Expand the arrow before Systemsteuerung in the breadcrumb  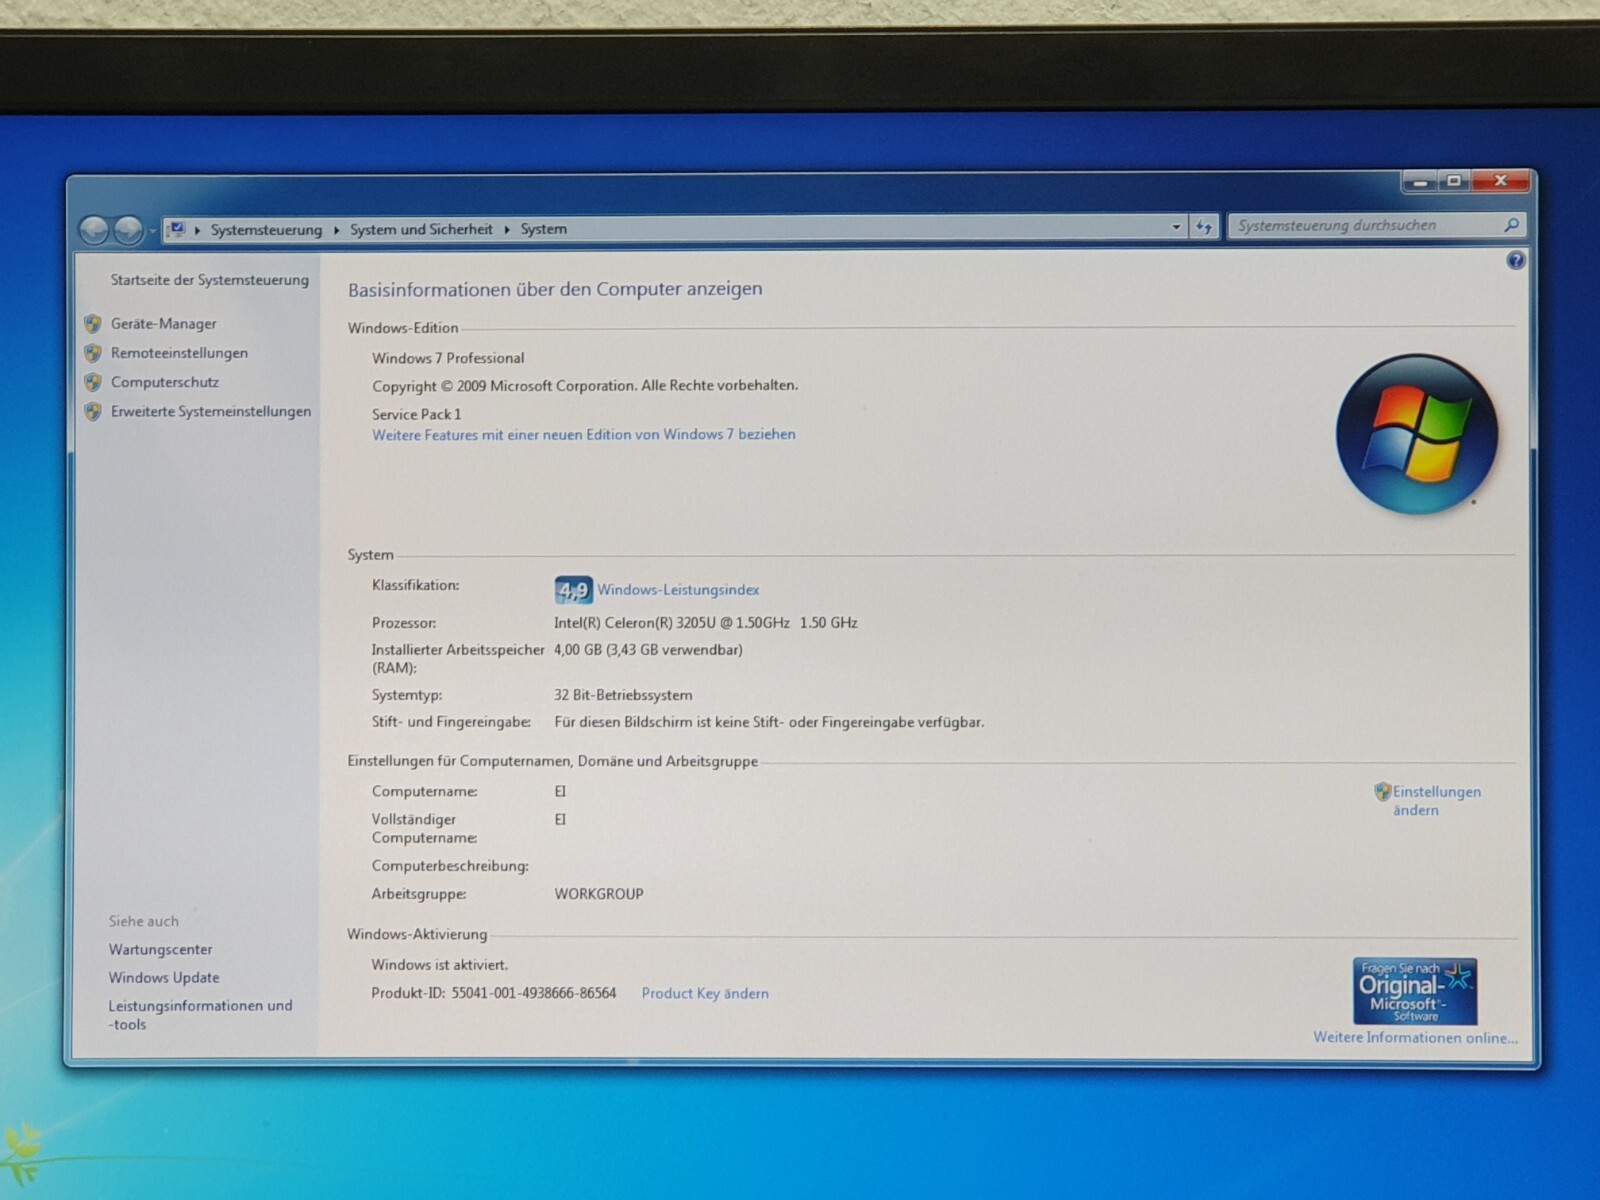pos(197,230)
